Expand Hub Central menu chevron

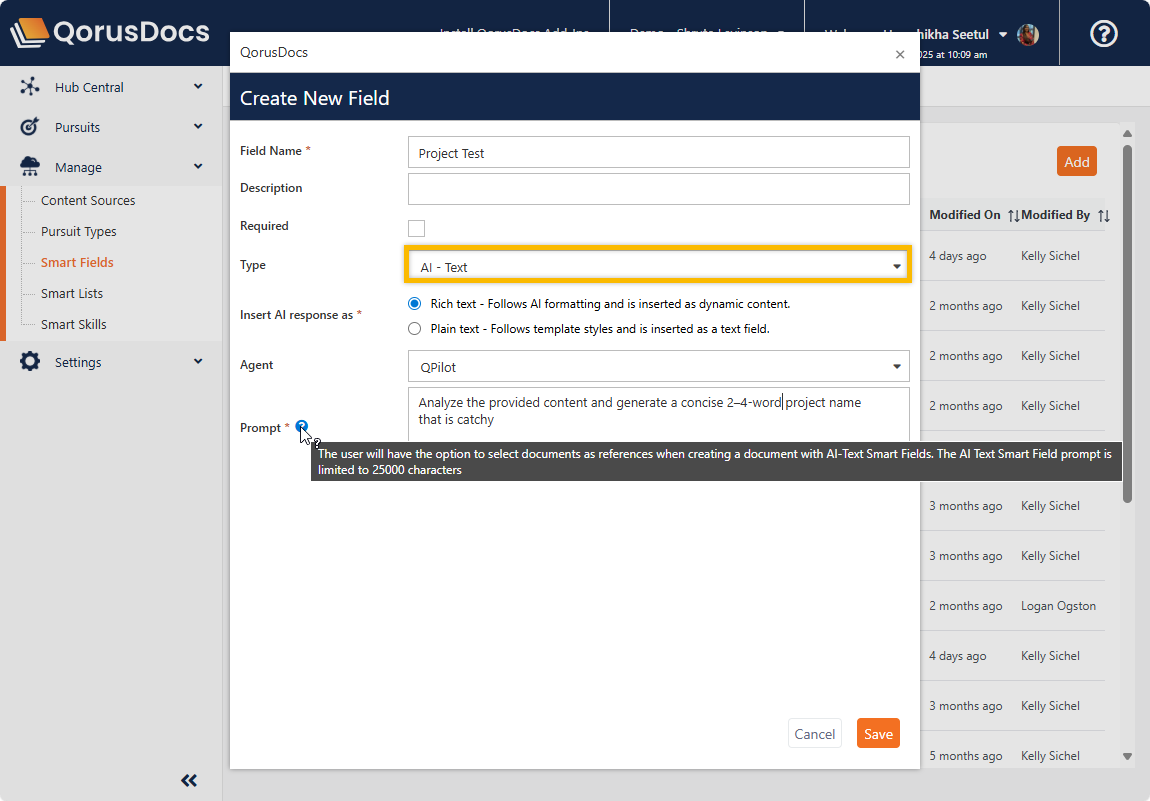pos(198,87)
